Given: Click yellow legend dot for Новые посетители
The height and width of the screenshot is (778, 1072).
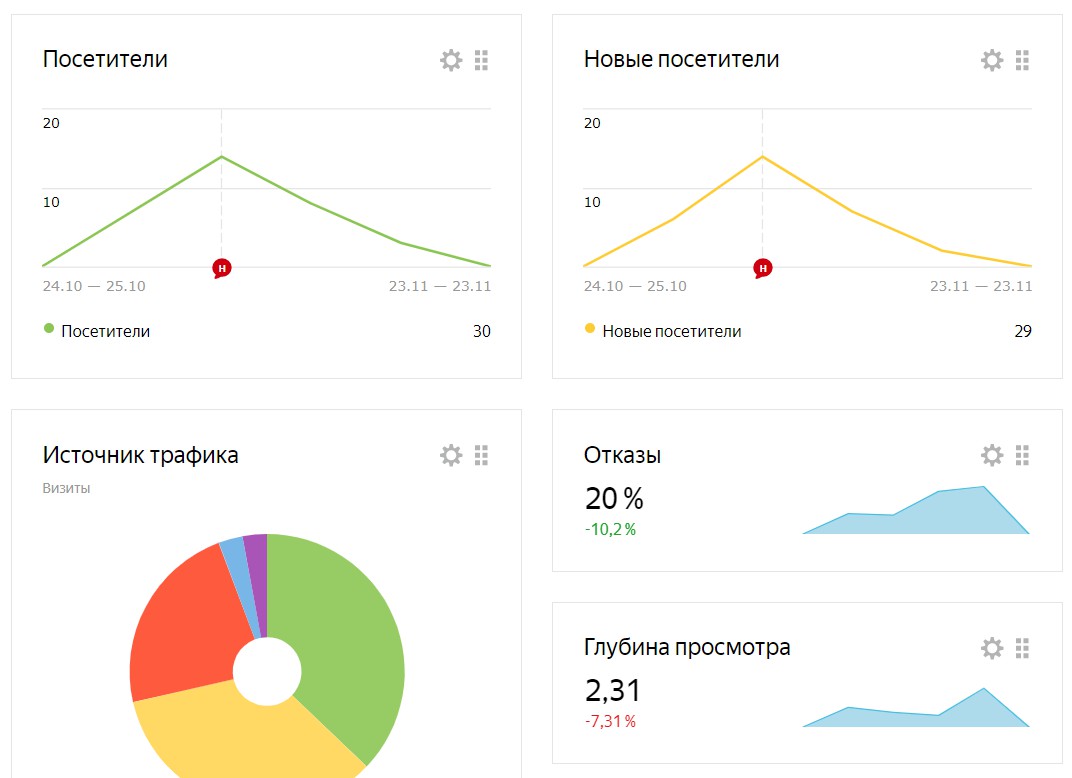Looking at the screenshot, I should tap(590, 328).
